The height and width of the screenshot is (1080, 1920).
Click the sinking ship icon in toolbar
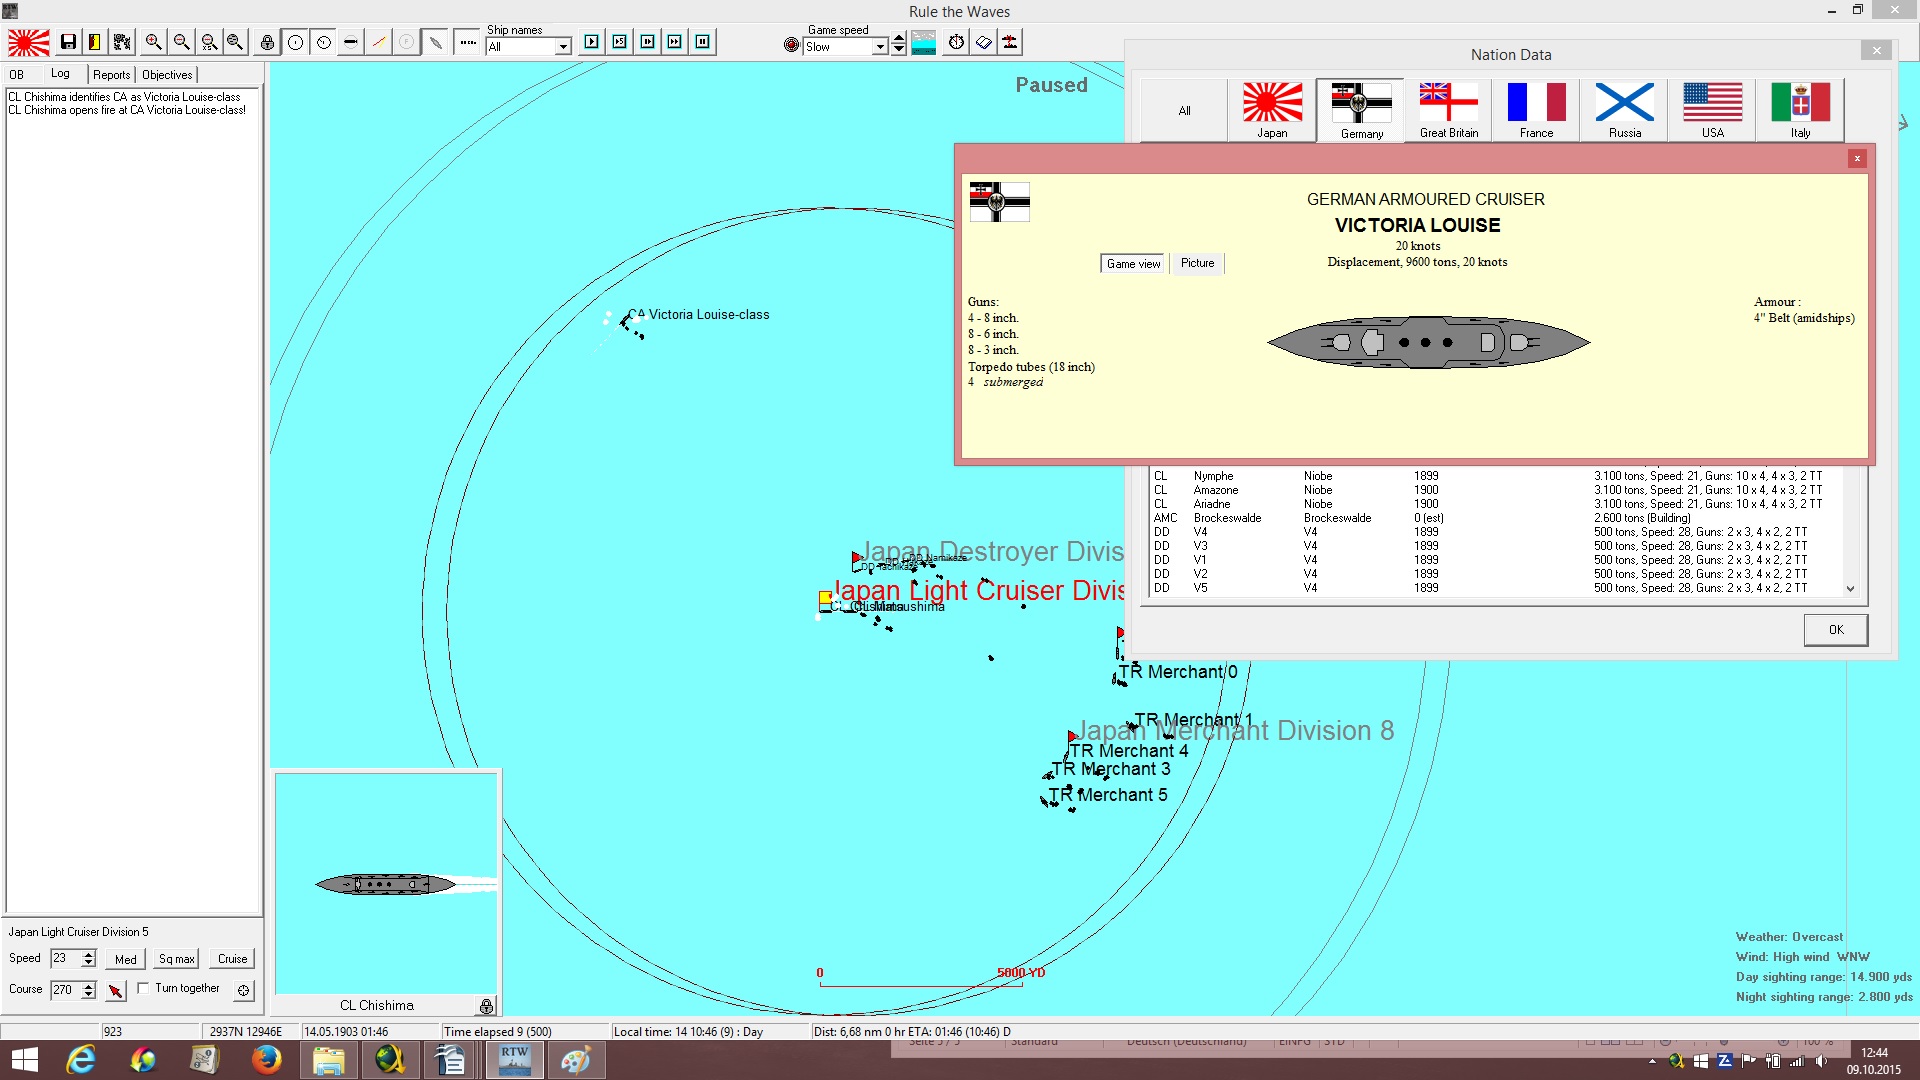click(1010, 42)
